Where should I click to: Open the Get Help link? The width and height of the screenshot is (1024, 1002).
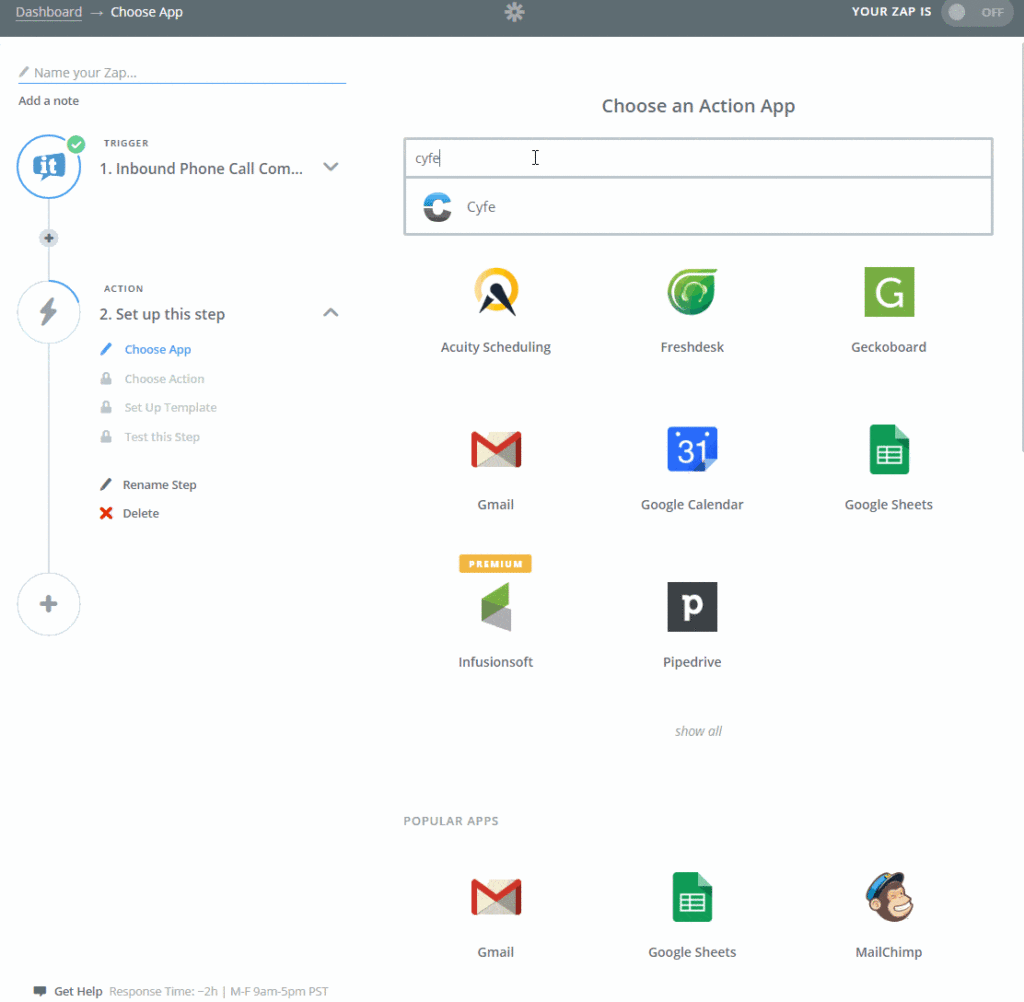pyautogui.click(x=78, y=991)
